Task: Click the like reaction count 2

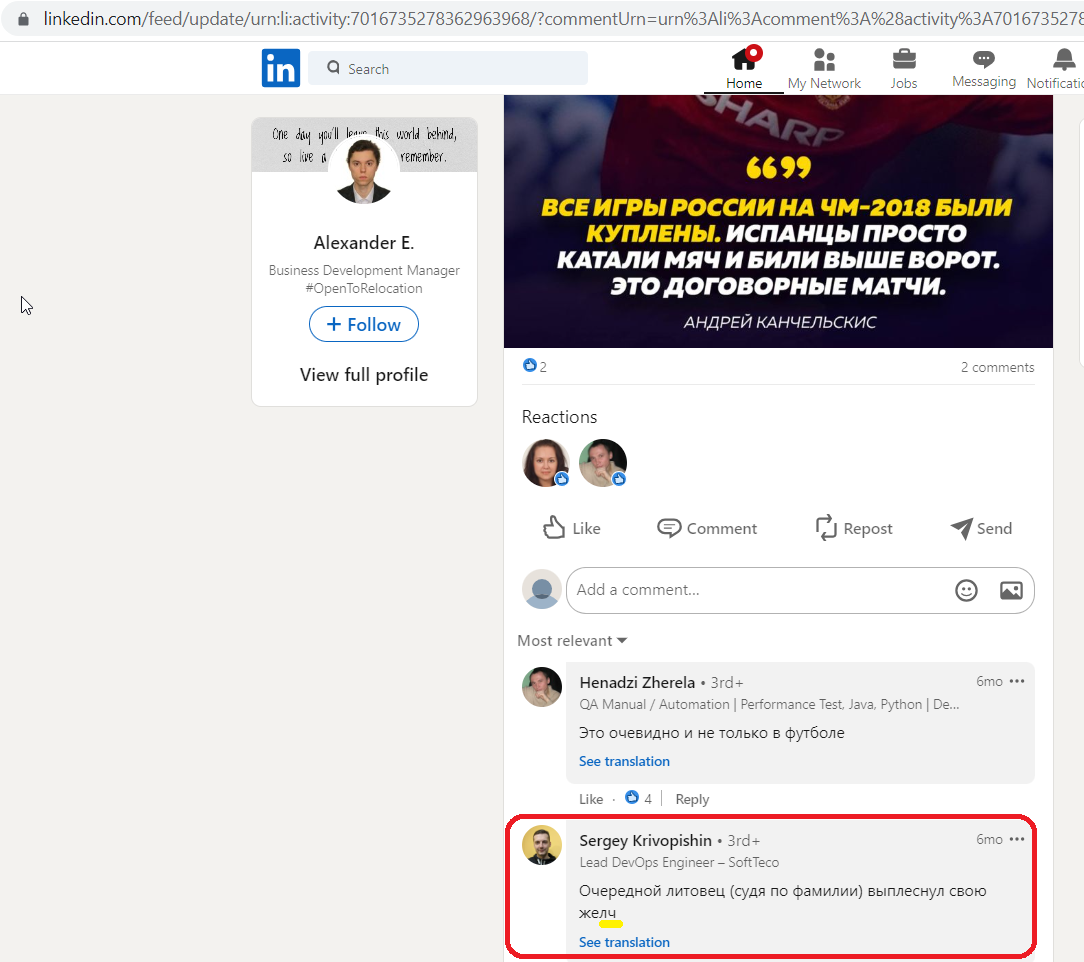Action: 535,366
